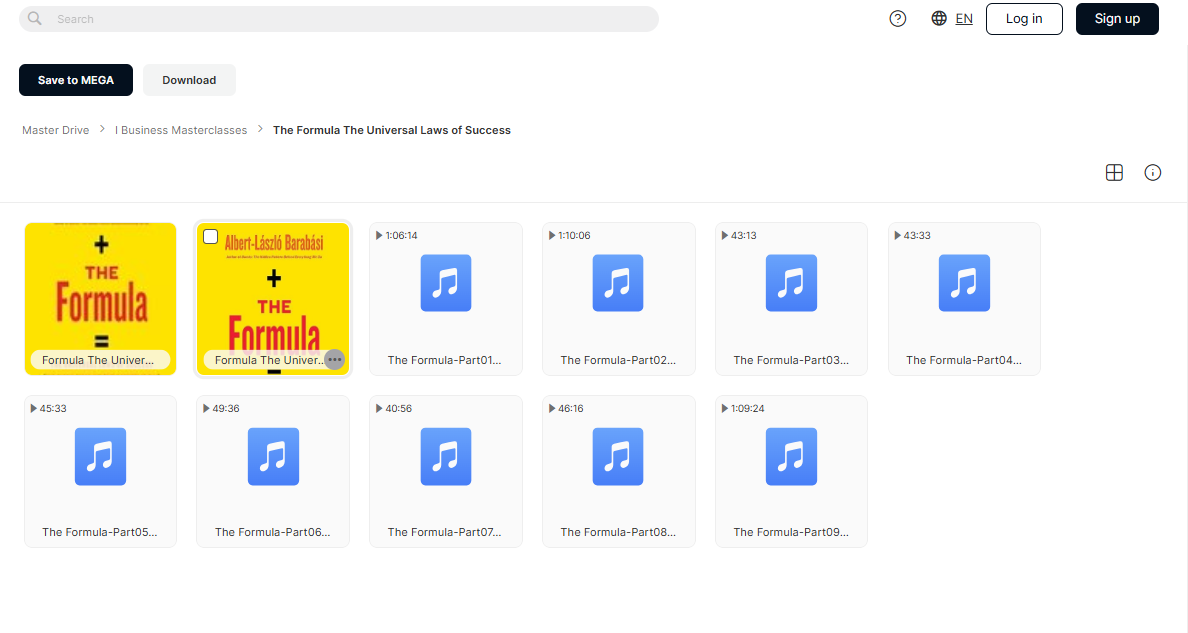Click the Download button

point(189,80)
